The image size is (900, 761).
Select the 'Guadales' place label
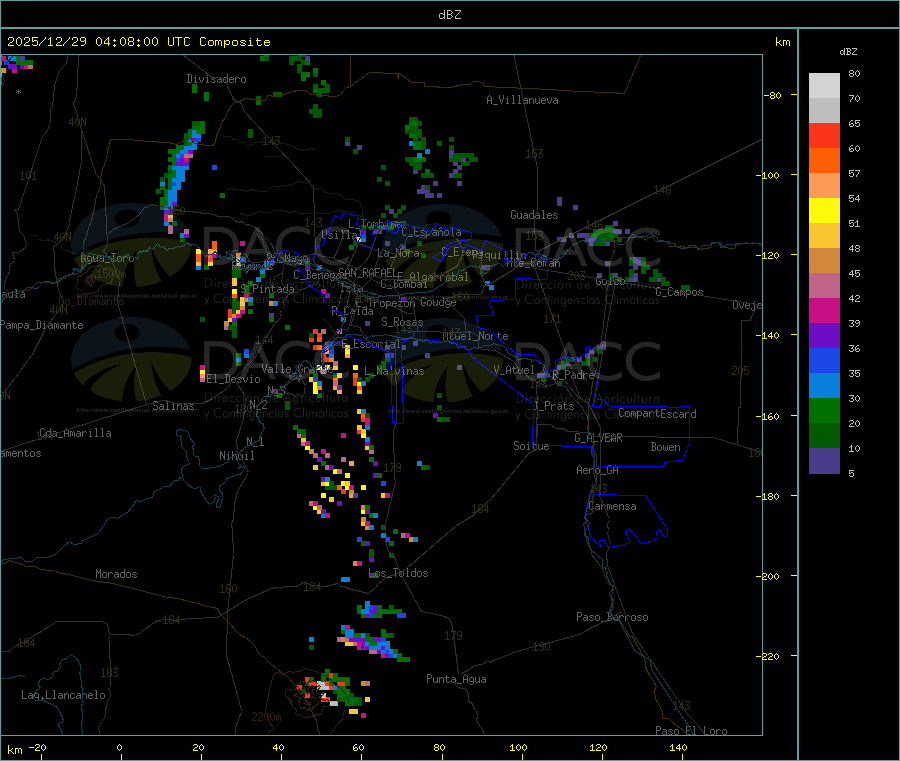pyautogui.click(x=534, y=215)
